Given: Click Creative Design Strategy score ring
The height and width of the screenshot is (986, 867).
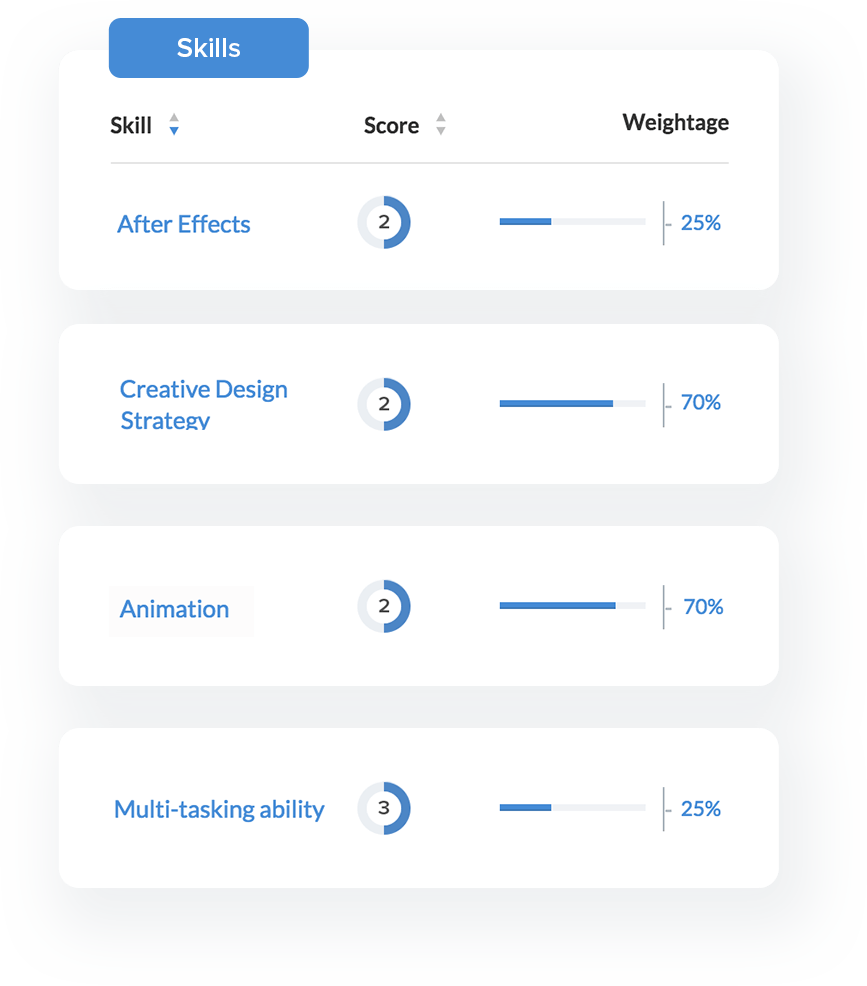Looking at the screenshot, I should (384, 404).
